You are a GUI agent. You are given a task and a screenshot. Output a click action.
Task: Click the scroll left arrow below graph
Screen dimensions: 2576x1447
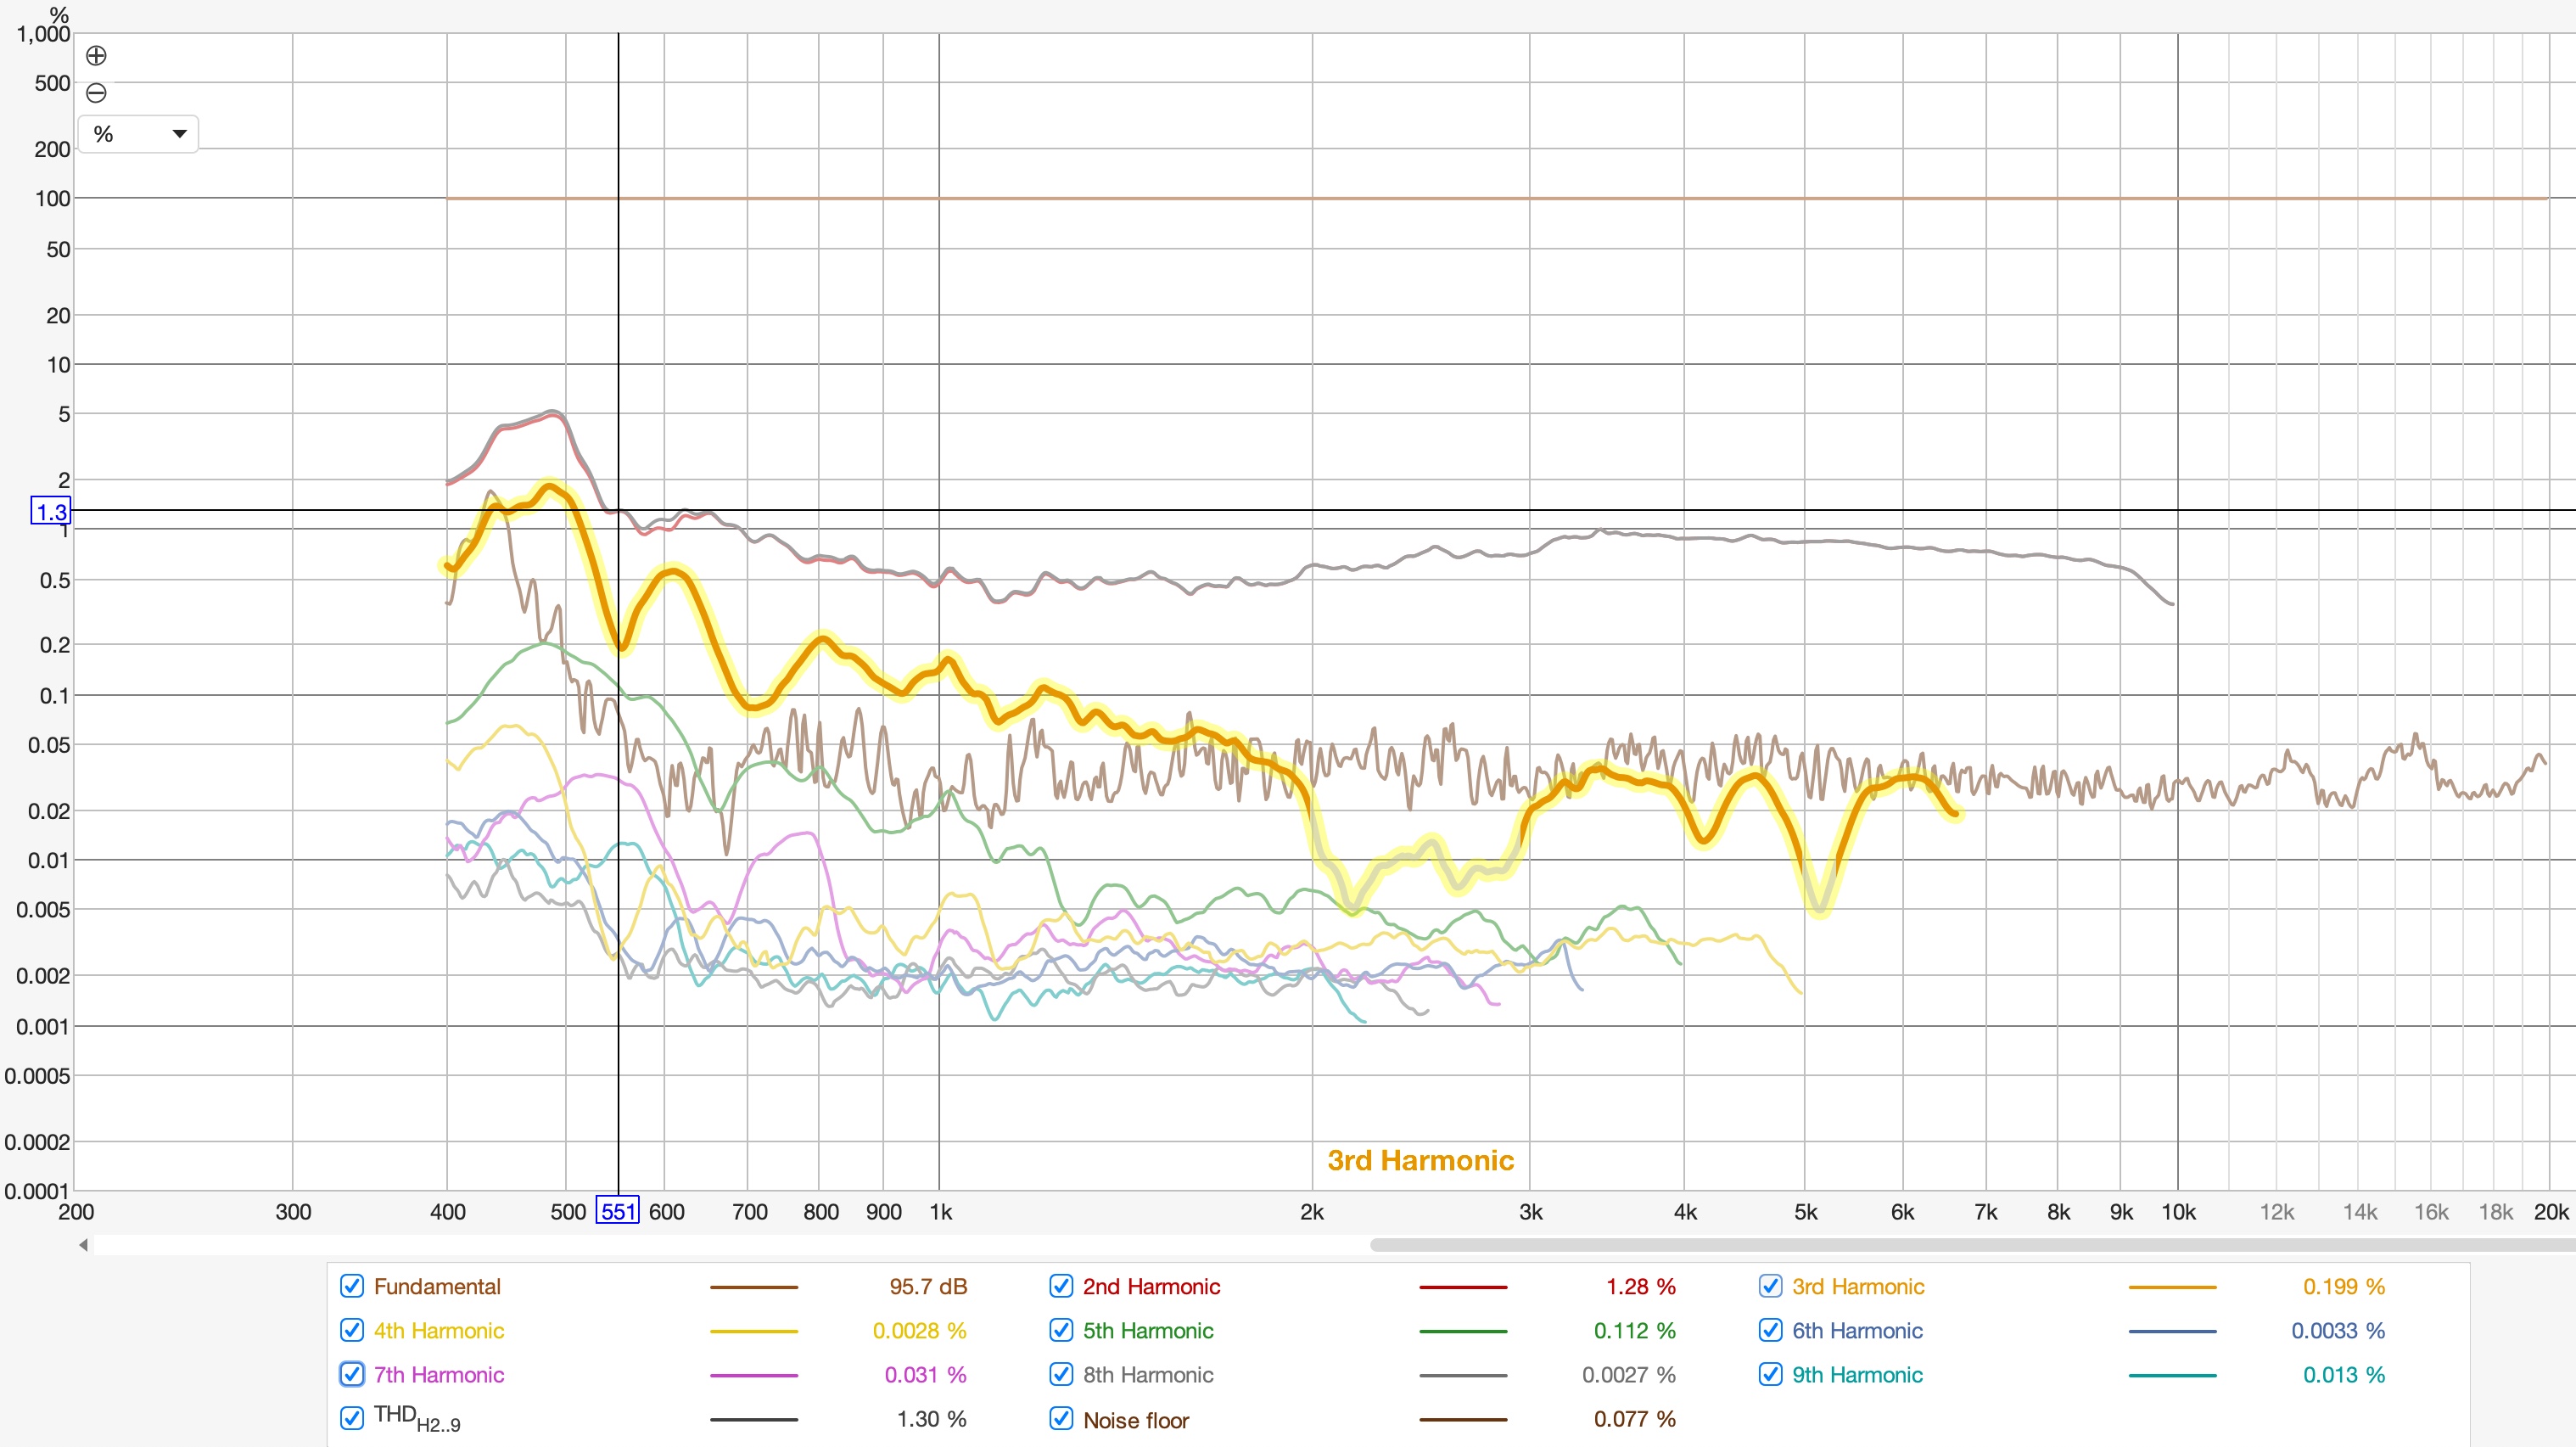point(84,1245)
